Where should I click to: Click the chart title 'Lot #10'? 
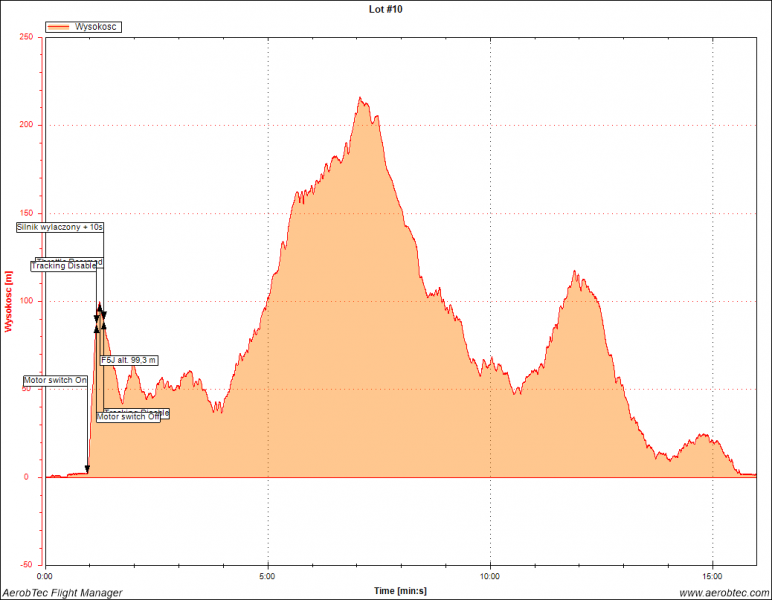pyautogui.click(x=385, y=8)
